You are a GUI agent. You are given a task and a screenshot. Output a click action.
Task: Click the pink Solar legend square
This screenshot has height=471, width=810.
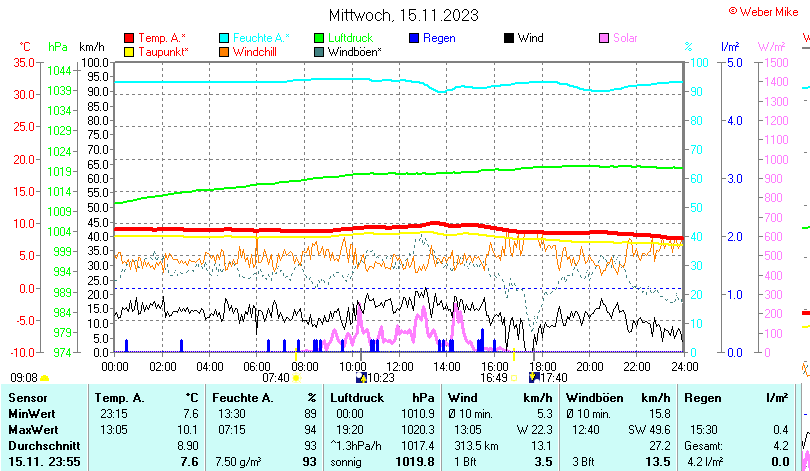(x=604, y=38)
